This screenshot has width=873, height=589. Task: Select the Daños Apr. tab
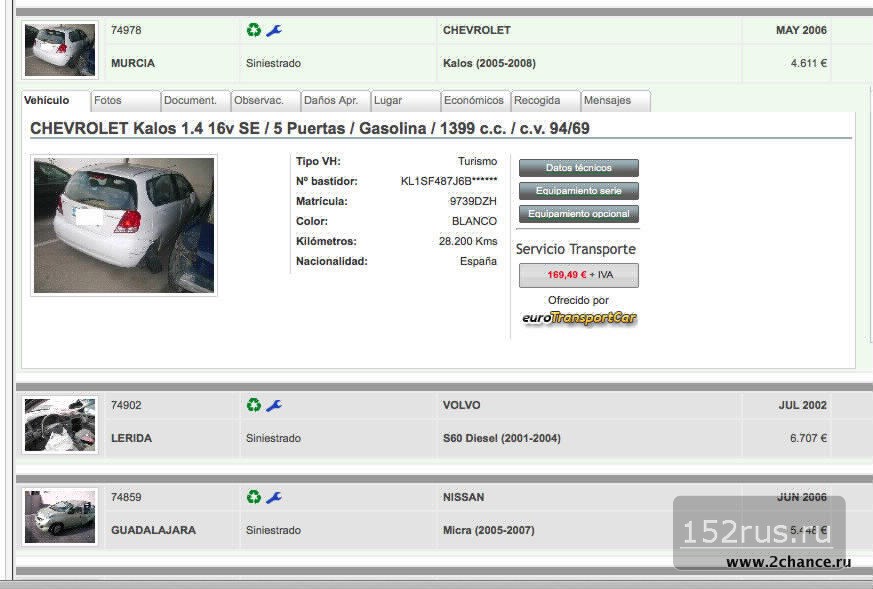pos(336,101)
